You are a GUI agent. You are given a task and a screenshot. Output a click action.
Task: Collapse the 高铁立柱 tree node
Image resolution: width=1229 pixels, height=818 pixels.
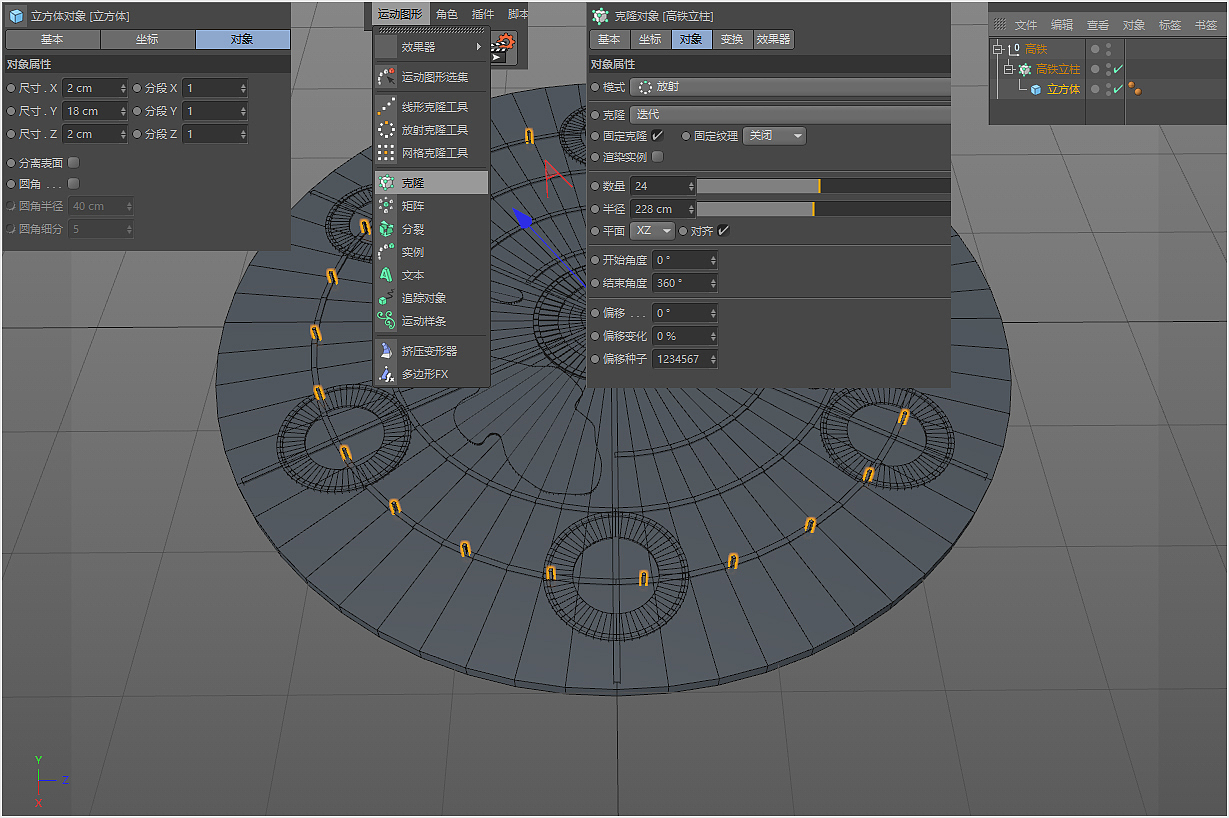pyautogui.click(x=1009, y=69)
